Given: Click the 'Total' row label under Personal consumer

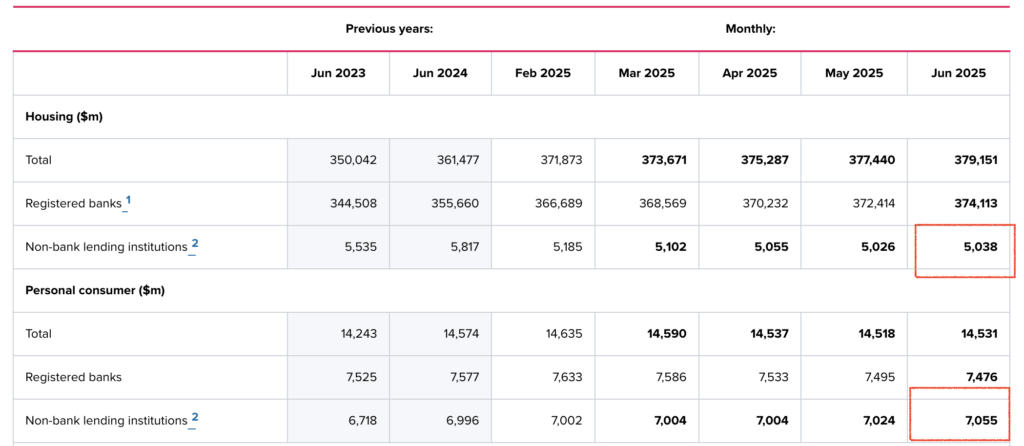Looking at the screenshot, I should coord(38,333).
